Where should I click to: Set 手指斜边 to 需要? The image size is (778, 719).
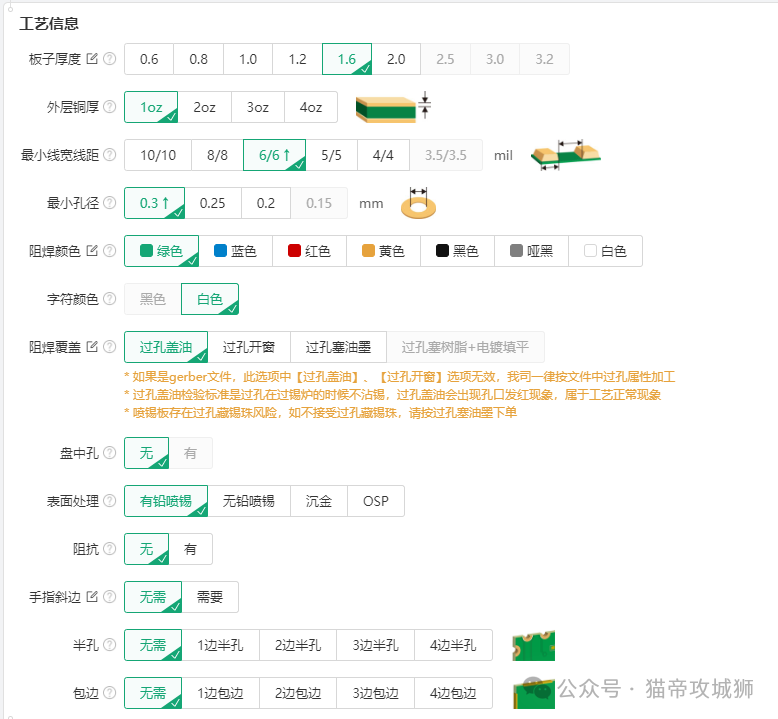click(x=210, y=597)
